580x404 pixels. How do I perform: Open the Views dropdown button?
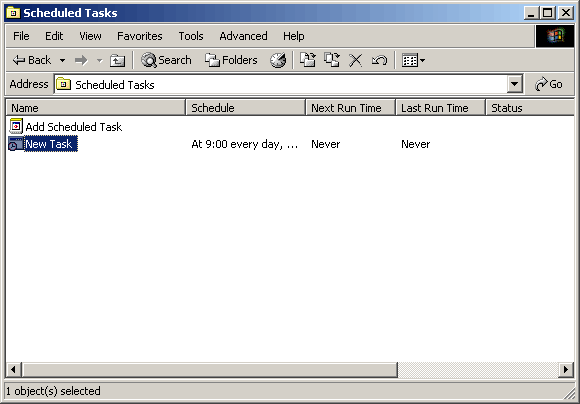[414, 60]
